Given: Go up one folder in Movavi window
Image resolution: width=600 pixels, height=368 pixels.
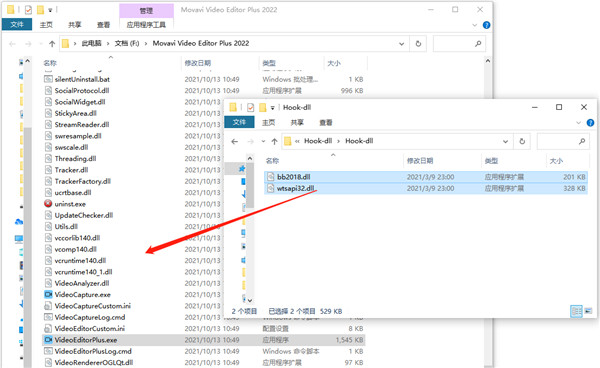Looking at the screenshot, I should tap(52, 44).
